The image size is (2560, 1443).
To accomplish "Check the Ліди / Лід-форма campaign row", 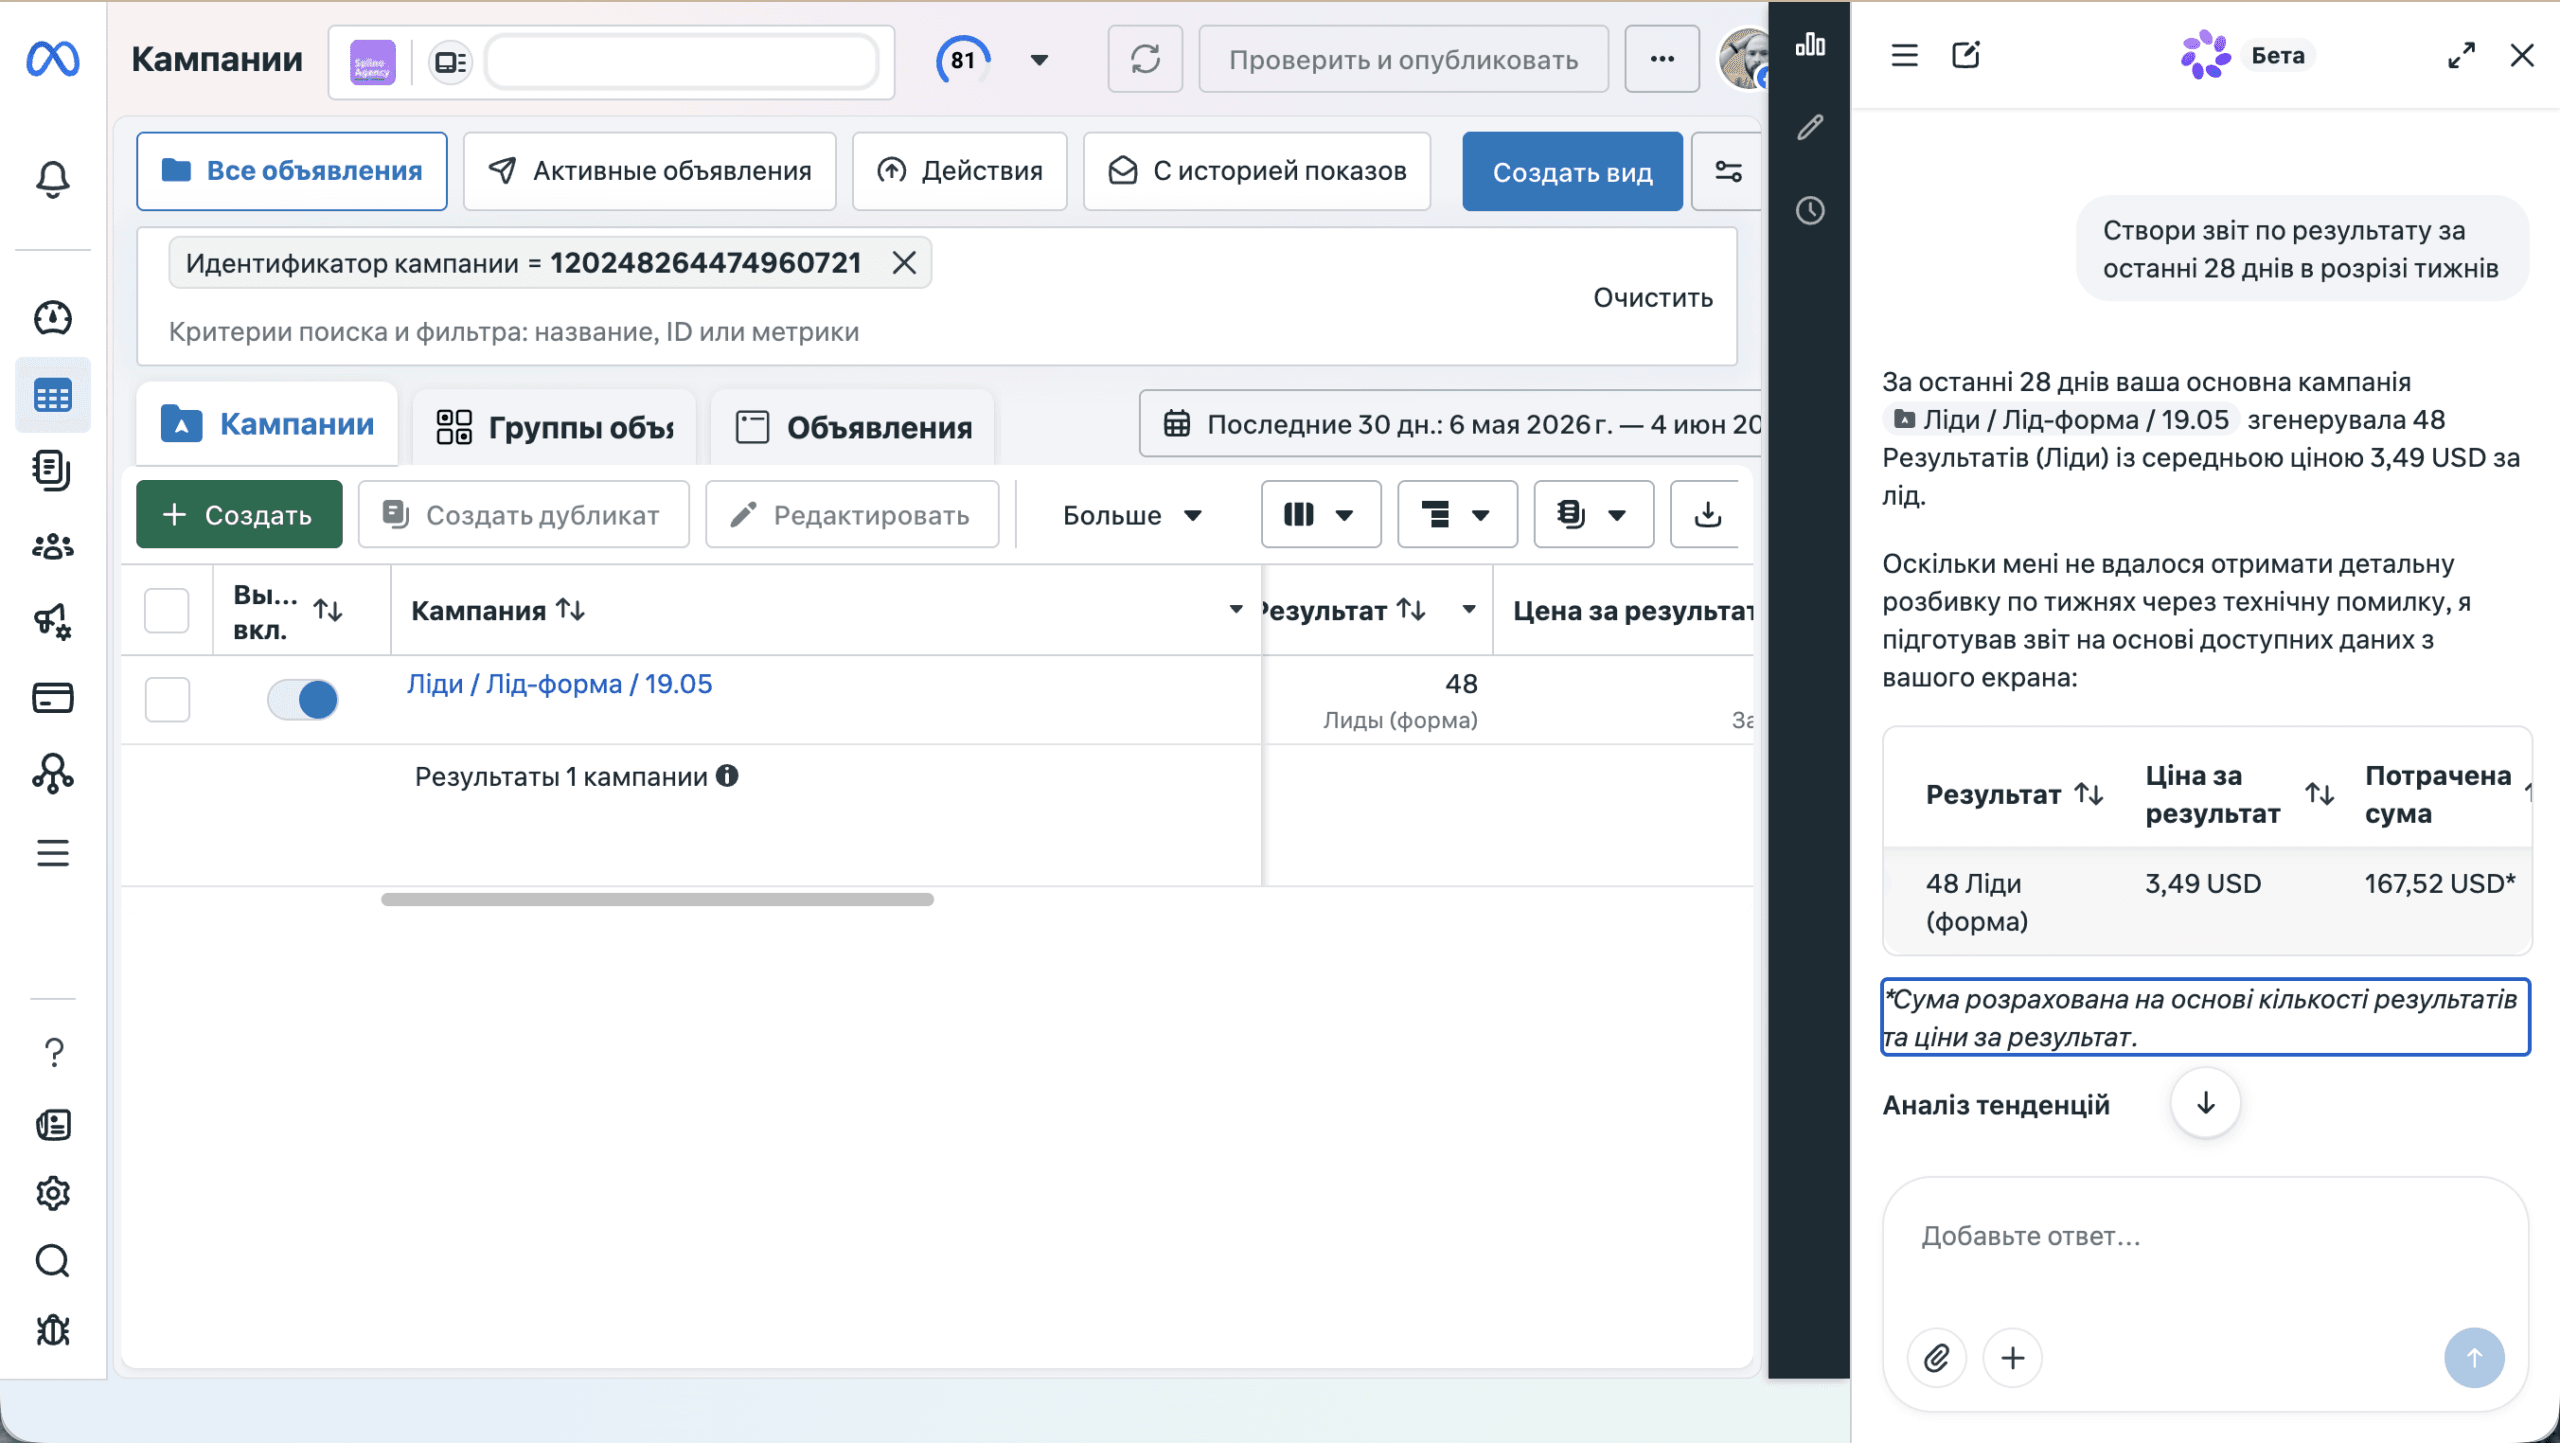I will click(167, 699).
